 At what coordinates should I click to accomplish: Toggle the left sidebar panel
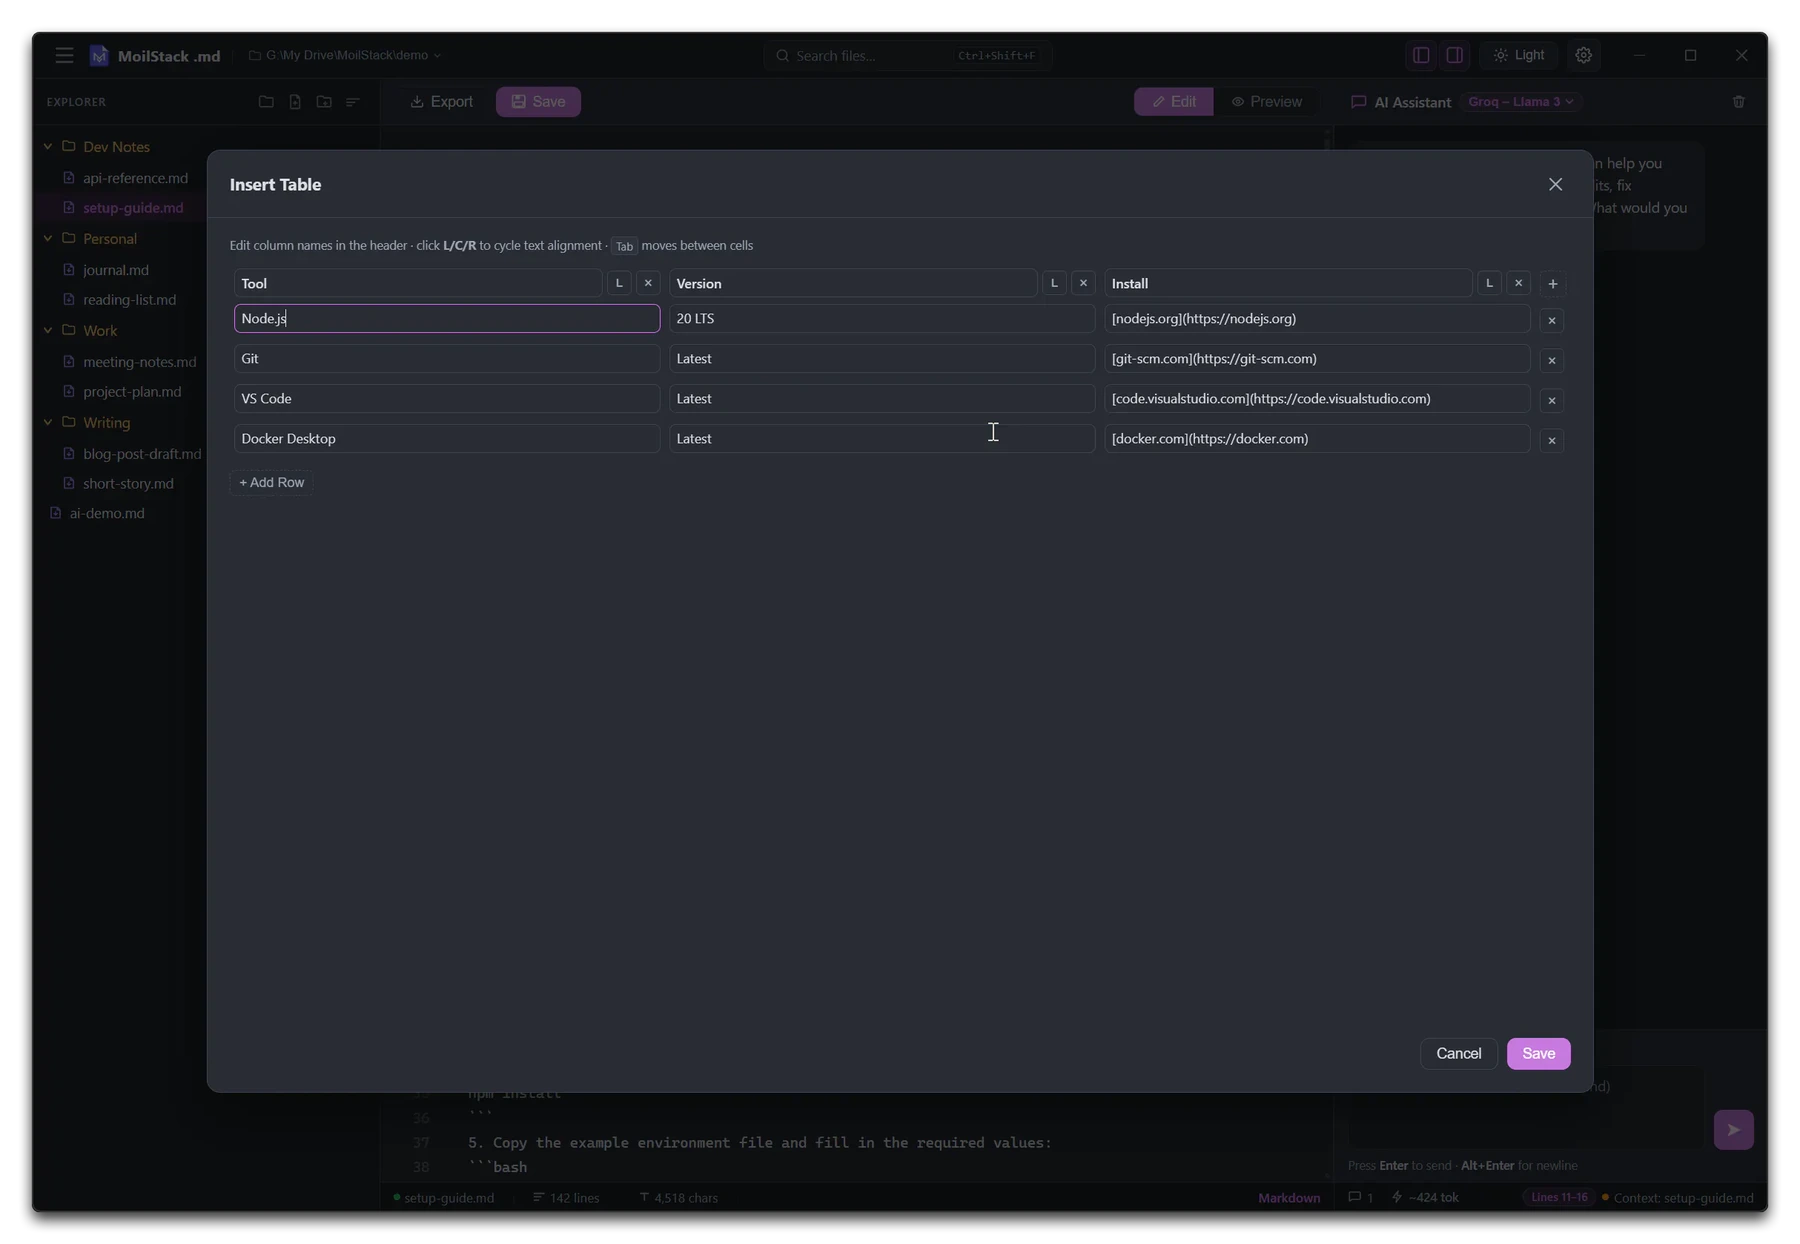[x=1421, y=55]
